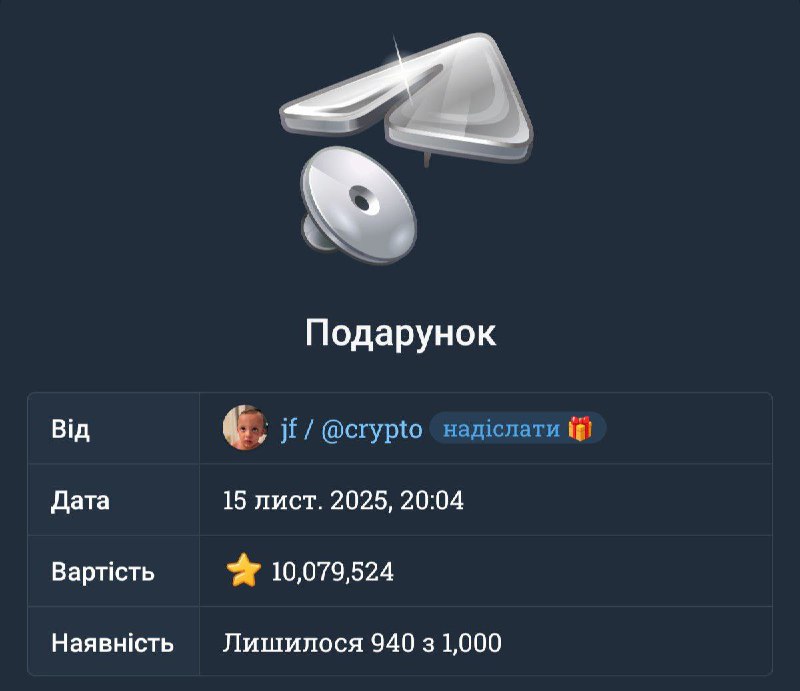Click the pin needle under the plane

click(427, 159)
